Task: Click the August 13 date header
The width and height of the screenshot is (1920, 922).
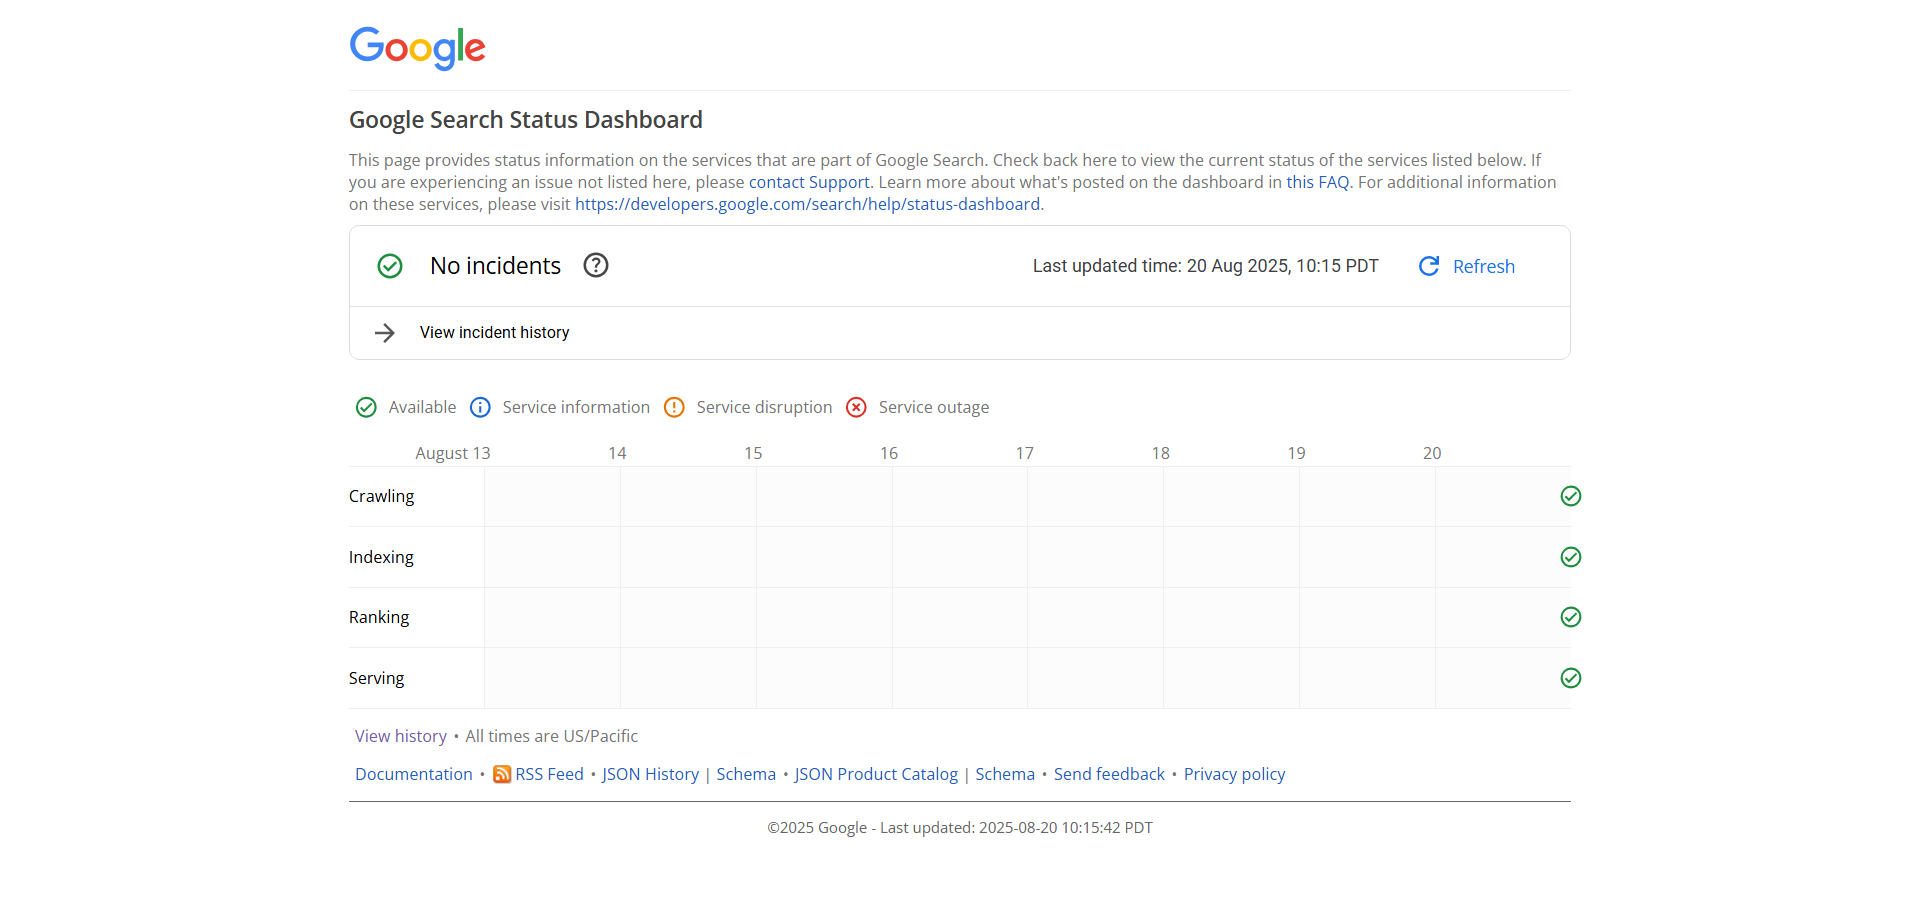Action: pos(453,453)
